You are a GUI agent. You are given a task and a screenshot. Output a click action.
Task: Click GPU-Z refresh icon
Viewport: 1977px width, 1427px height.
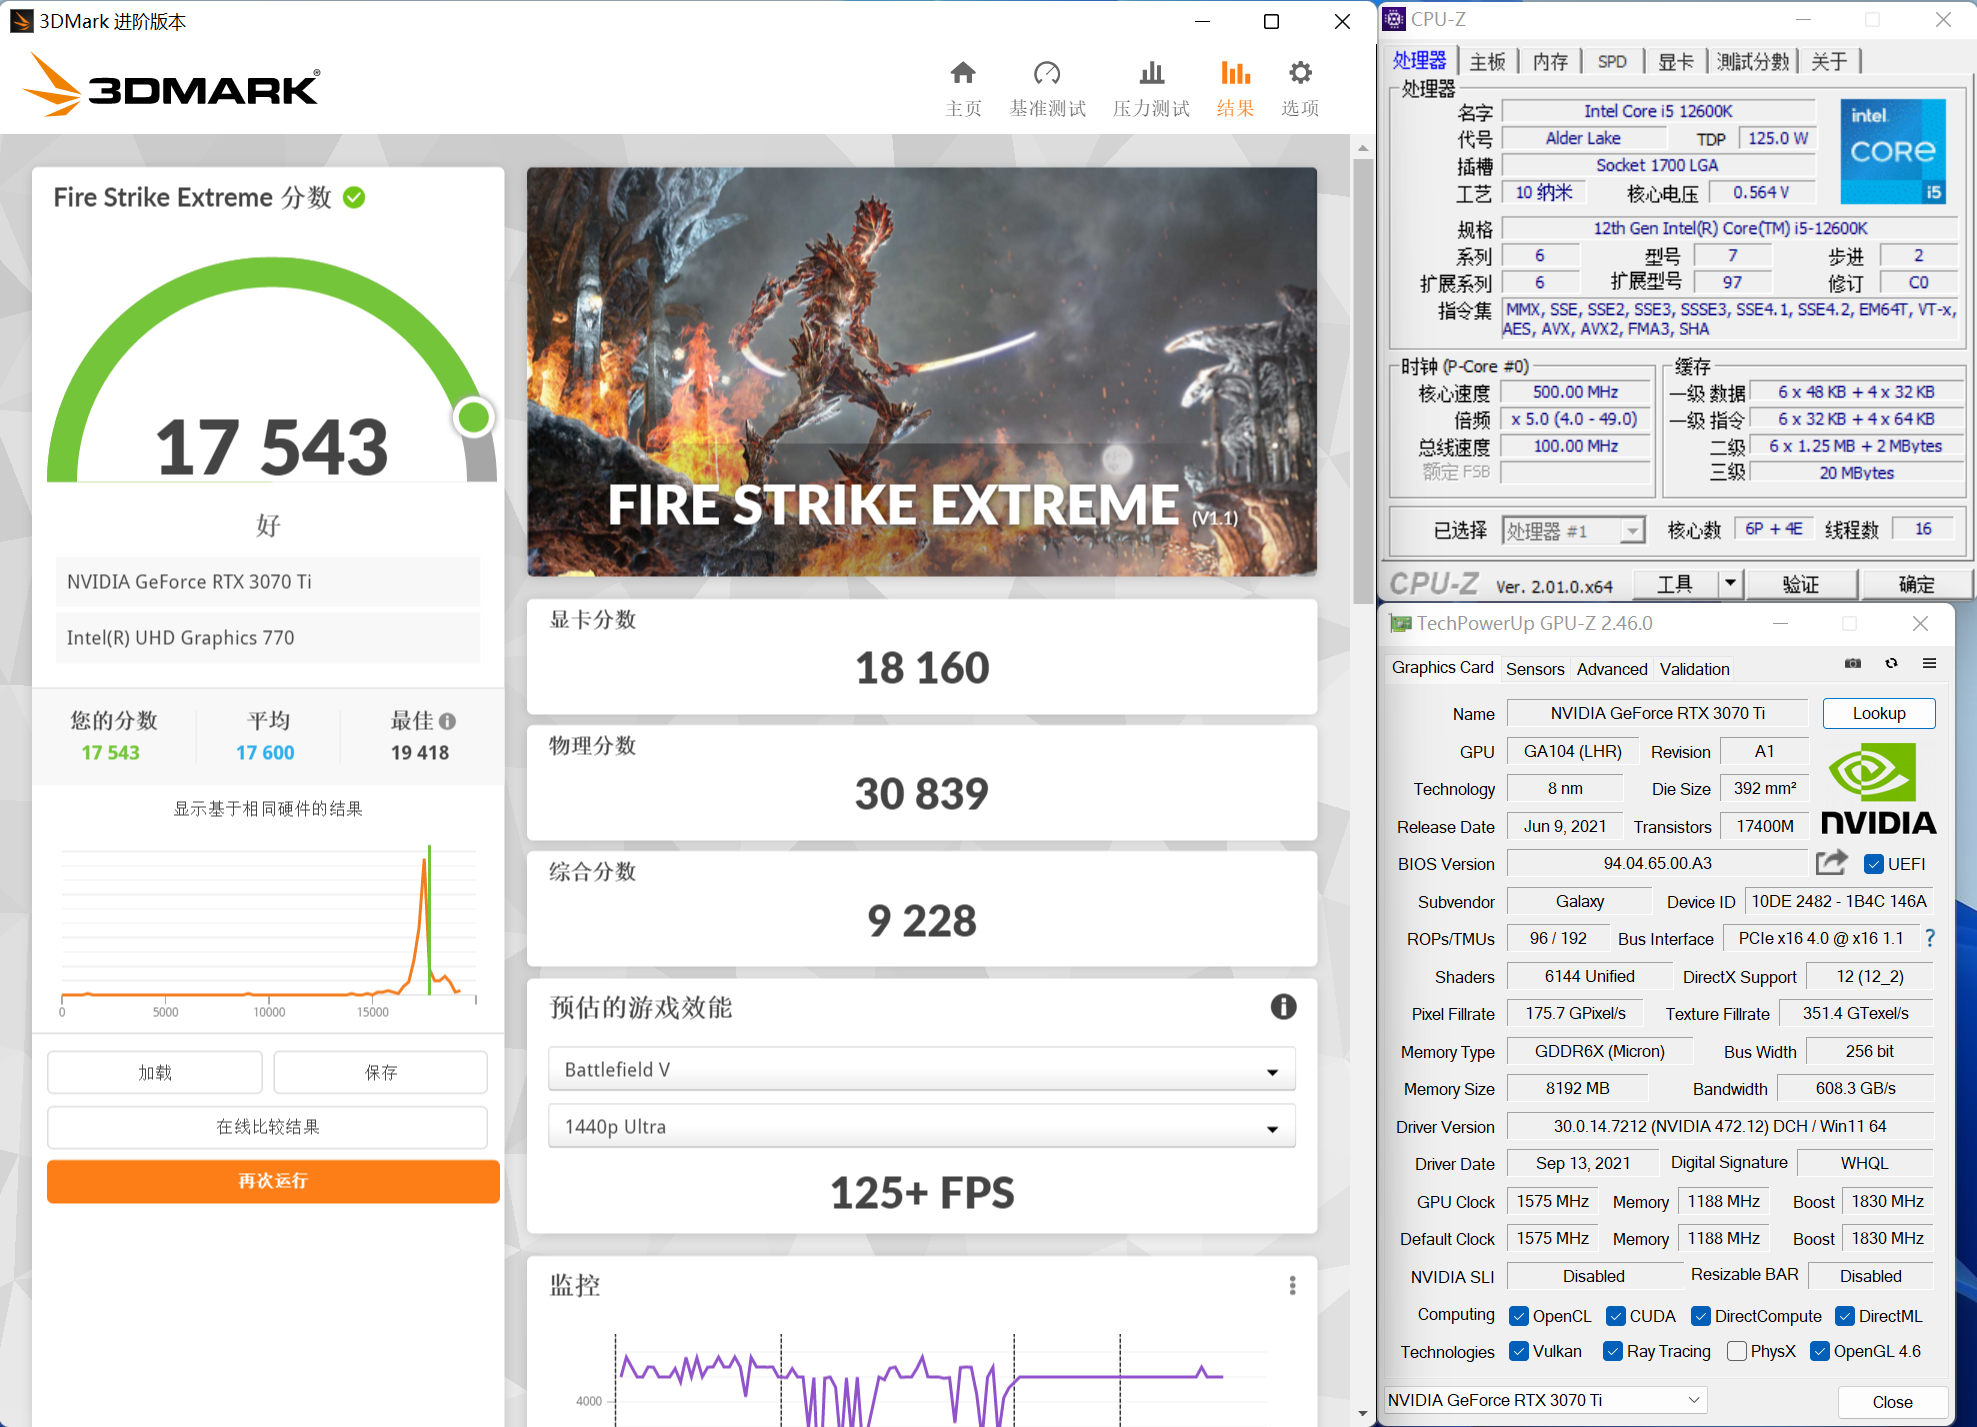pyautogui.click(x=1891, y=663)
